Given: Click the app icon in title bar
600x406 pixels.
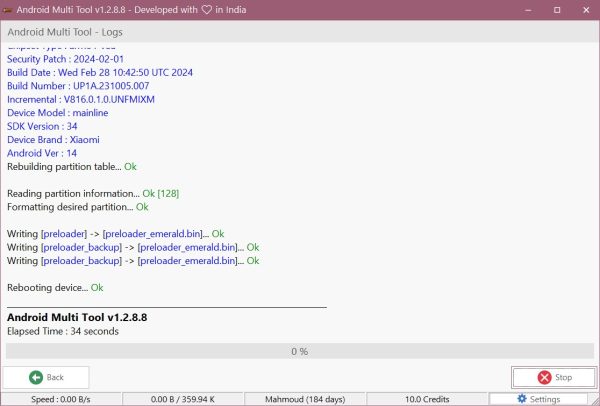Looking at the screenshot, I should 7,10.
